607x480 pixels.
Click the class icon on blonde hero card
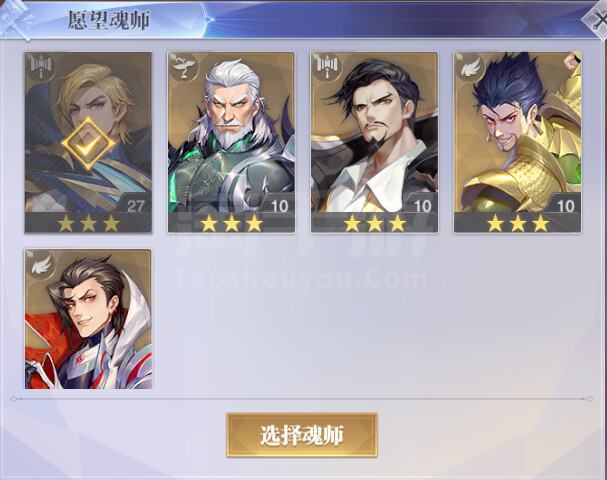[x=41, y=67]
